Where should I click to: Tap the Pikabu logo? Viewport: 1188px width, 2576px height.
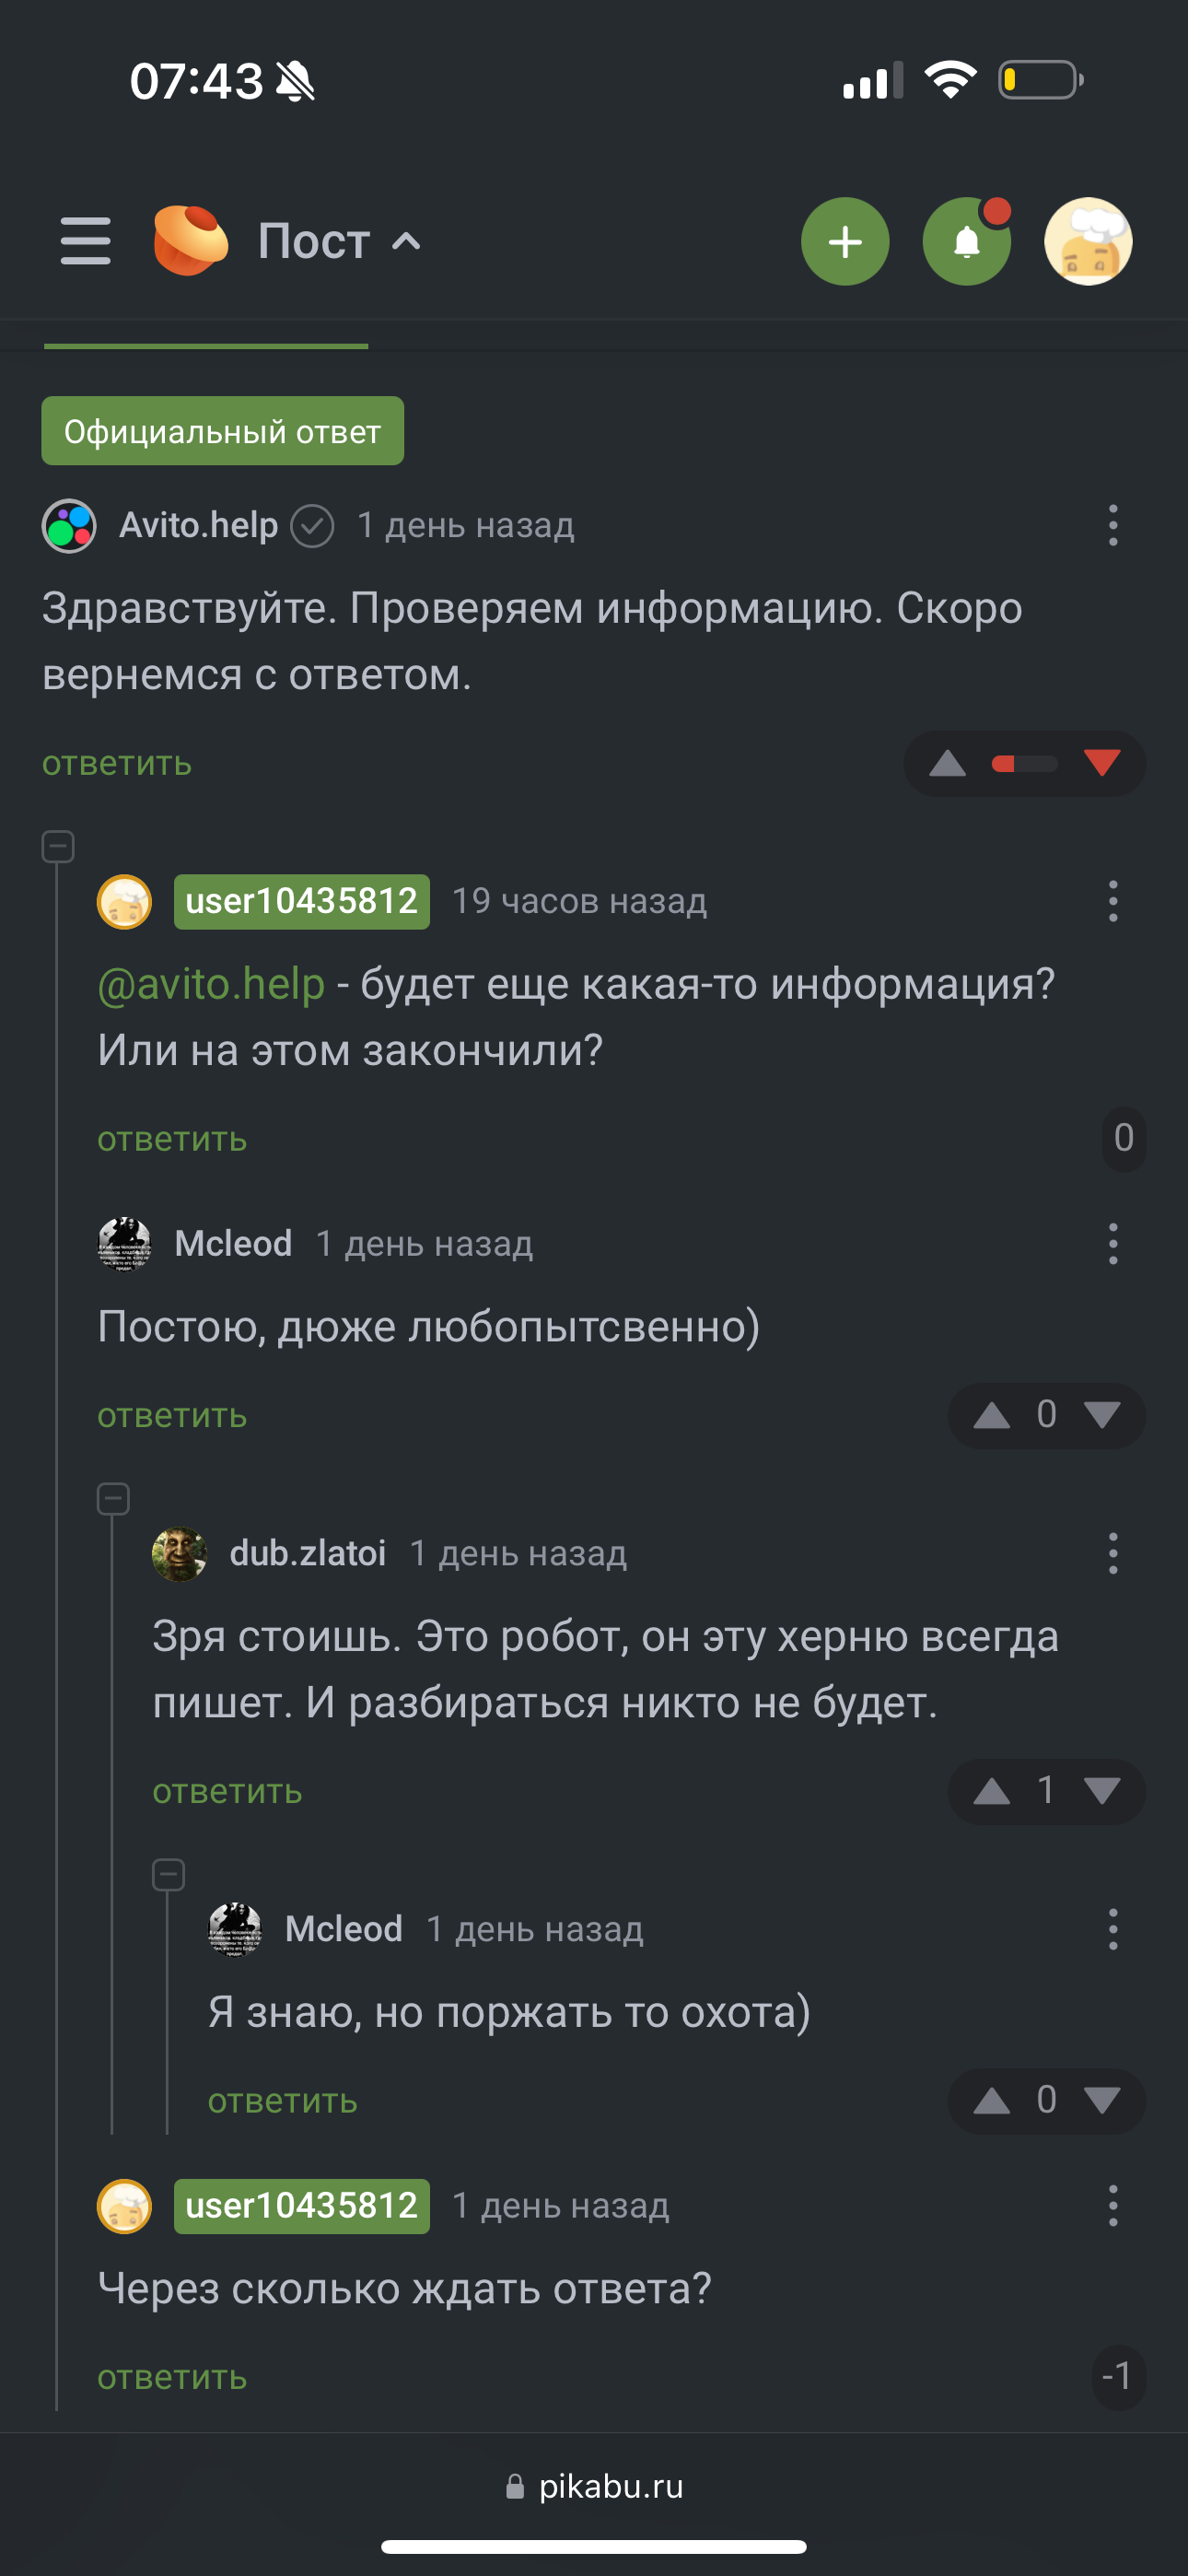190,240
